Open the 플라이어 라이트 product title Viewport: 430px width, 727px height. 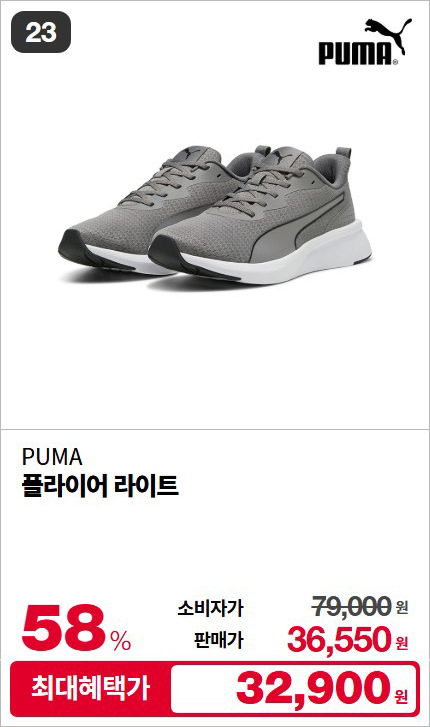pyautogui.click(x=100, y=486)
